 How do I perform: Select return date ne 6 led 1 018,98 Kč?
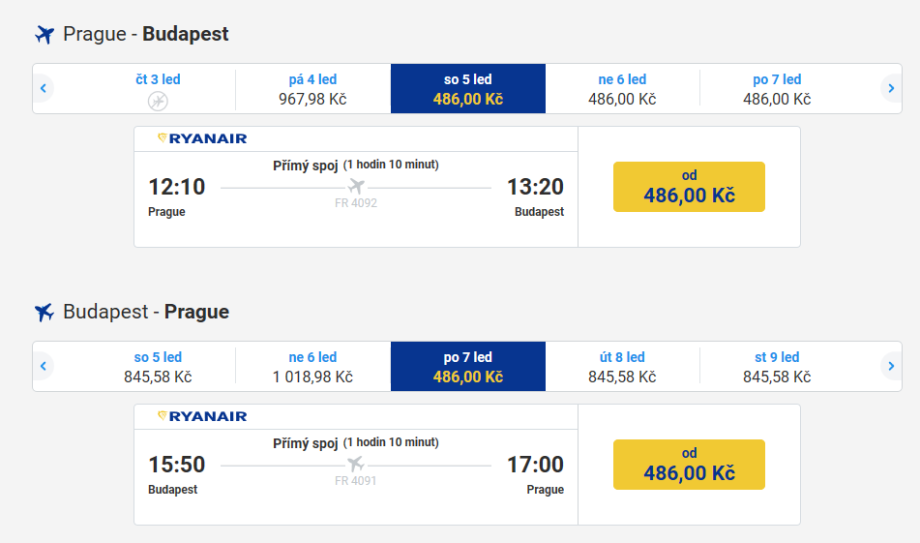pyautogui.click(x=313, y=367)
